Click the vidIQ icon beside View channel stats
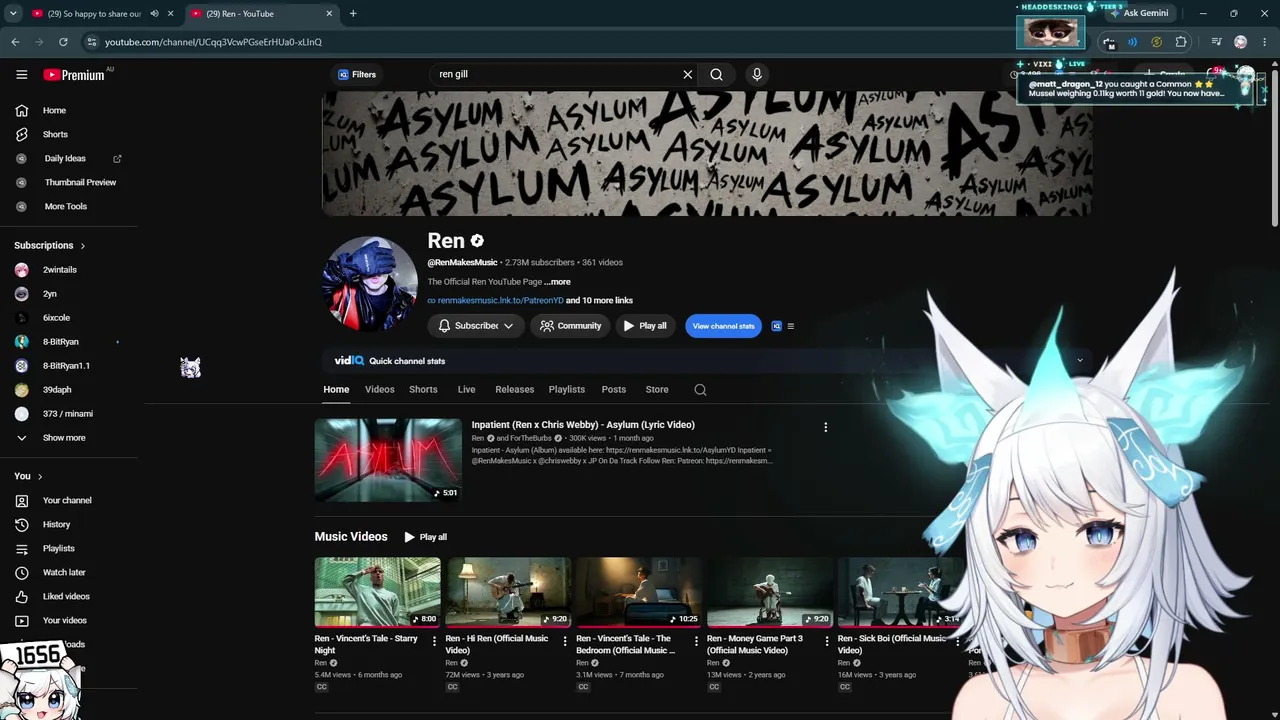 pyautogui.click(x=776, y=326)
